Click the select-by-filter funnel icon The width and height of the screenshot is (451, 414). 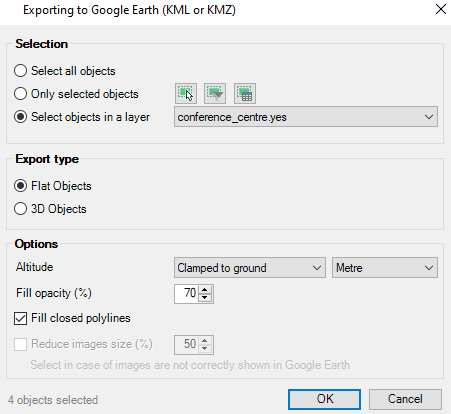tap(215, 94)
